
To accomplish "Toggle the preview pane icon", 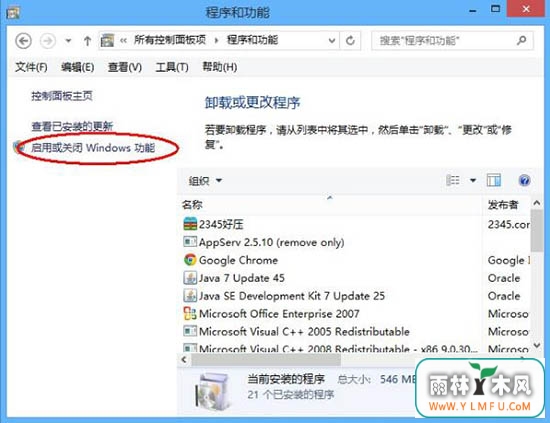I will point(494,180).
